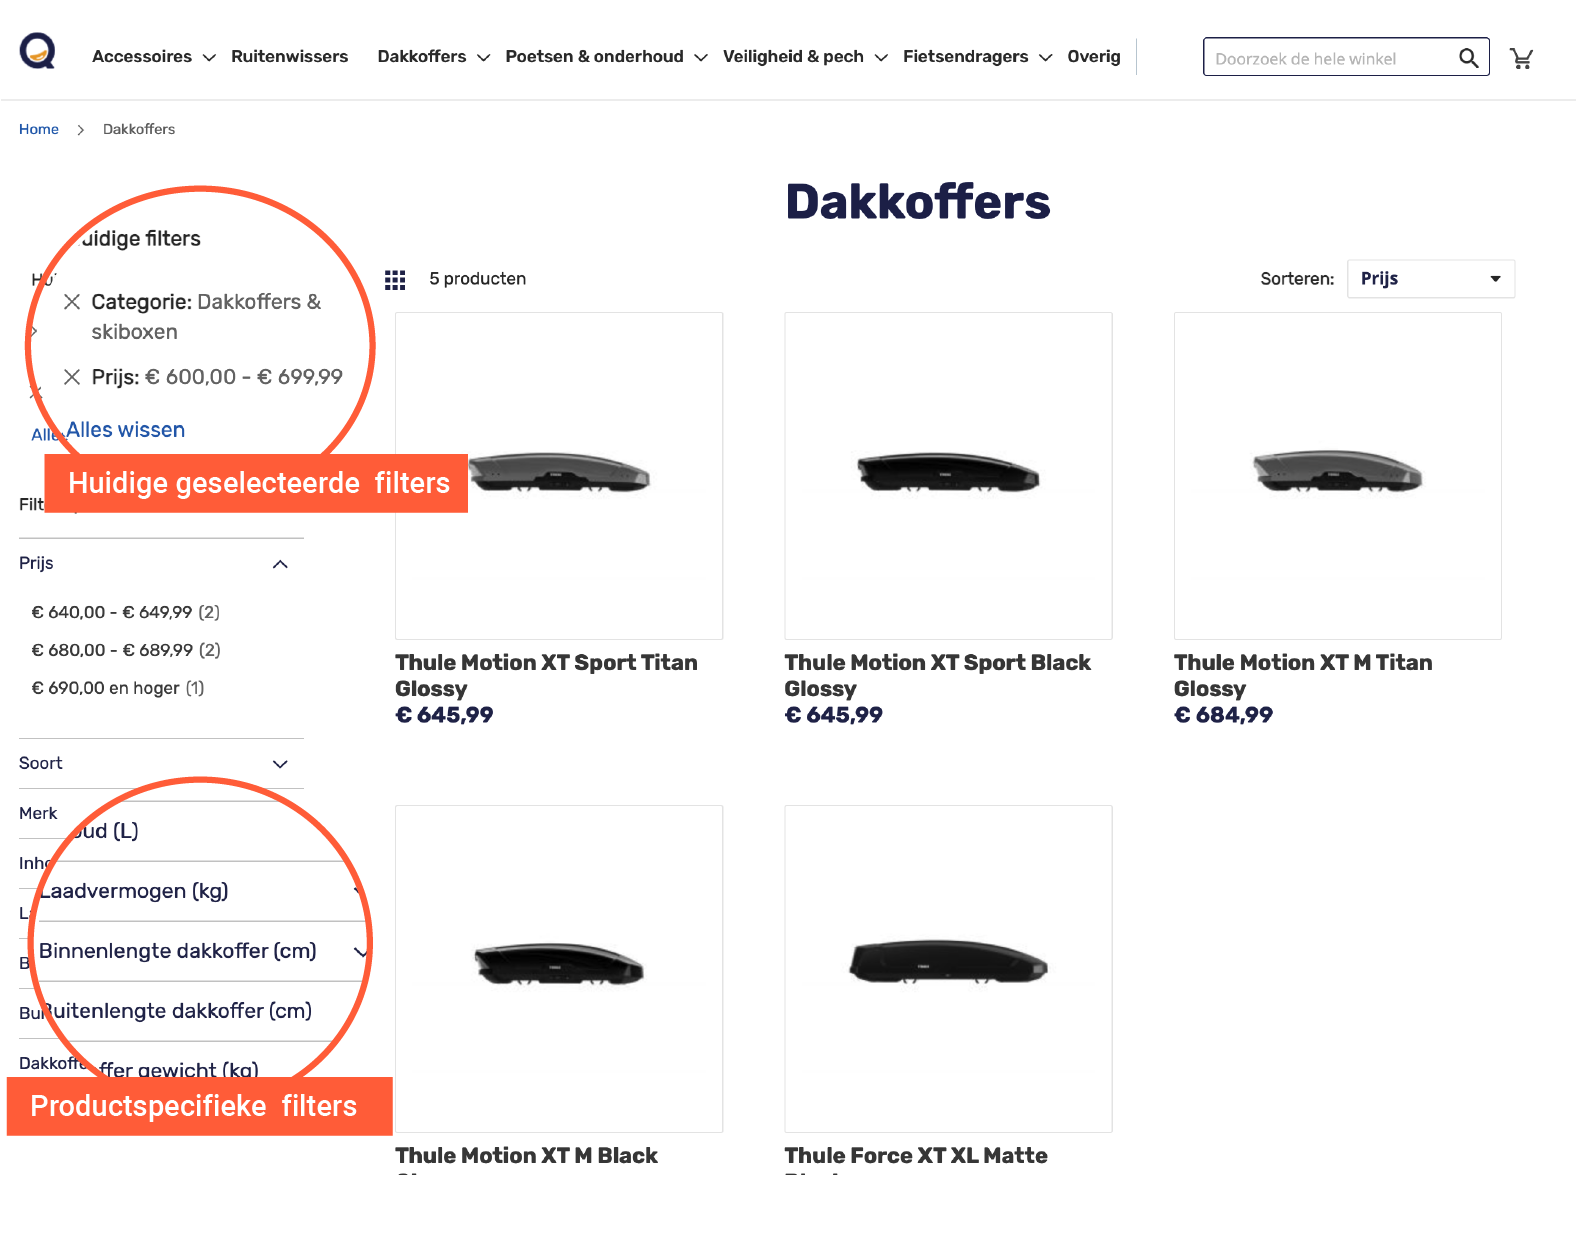Open the Dakkoffers menu item
Viewport: 1576px width, 1257px height.
pos(421,57)
